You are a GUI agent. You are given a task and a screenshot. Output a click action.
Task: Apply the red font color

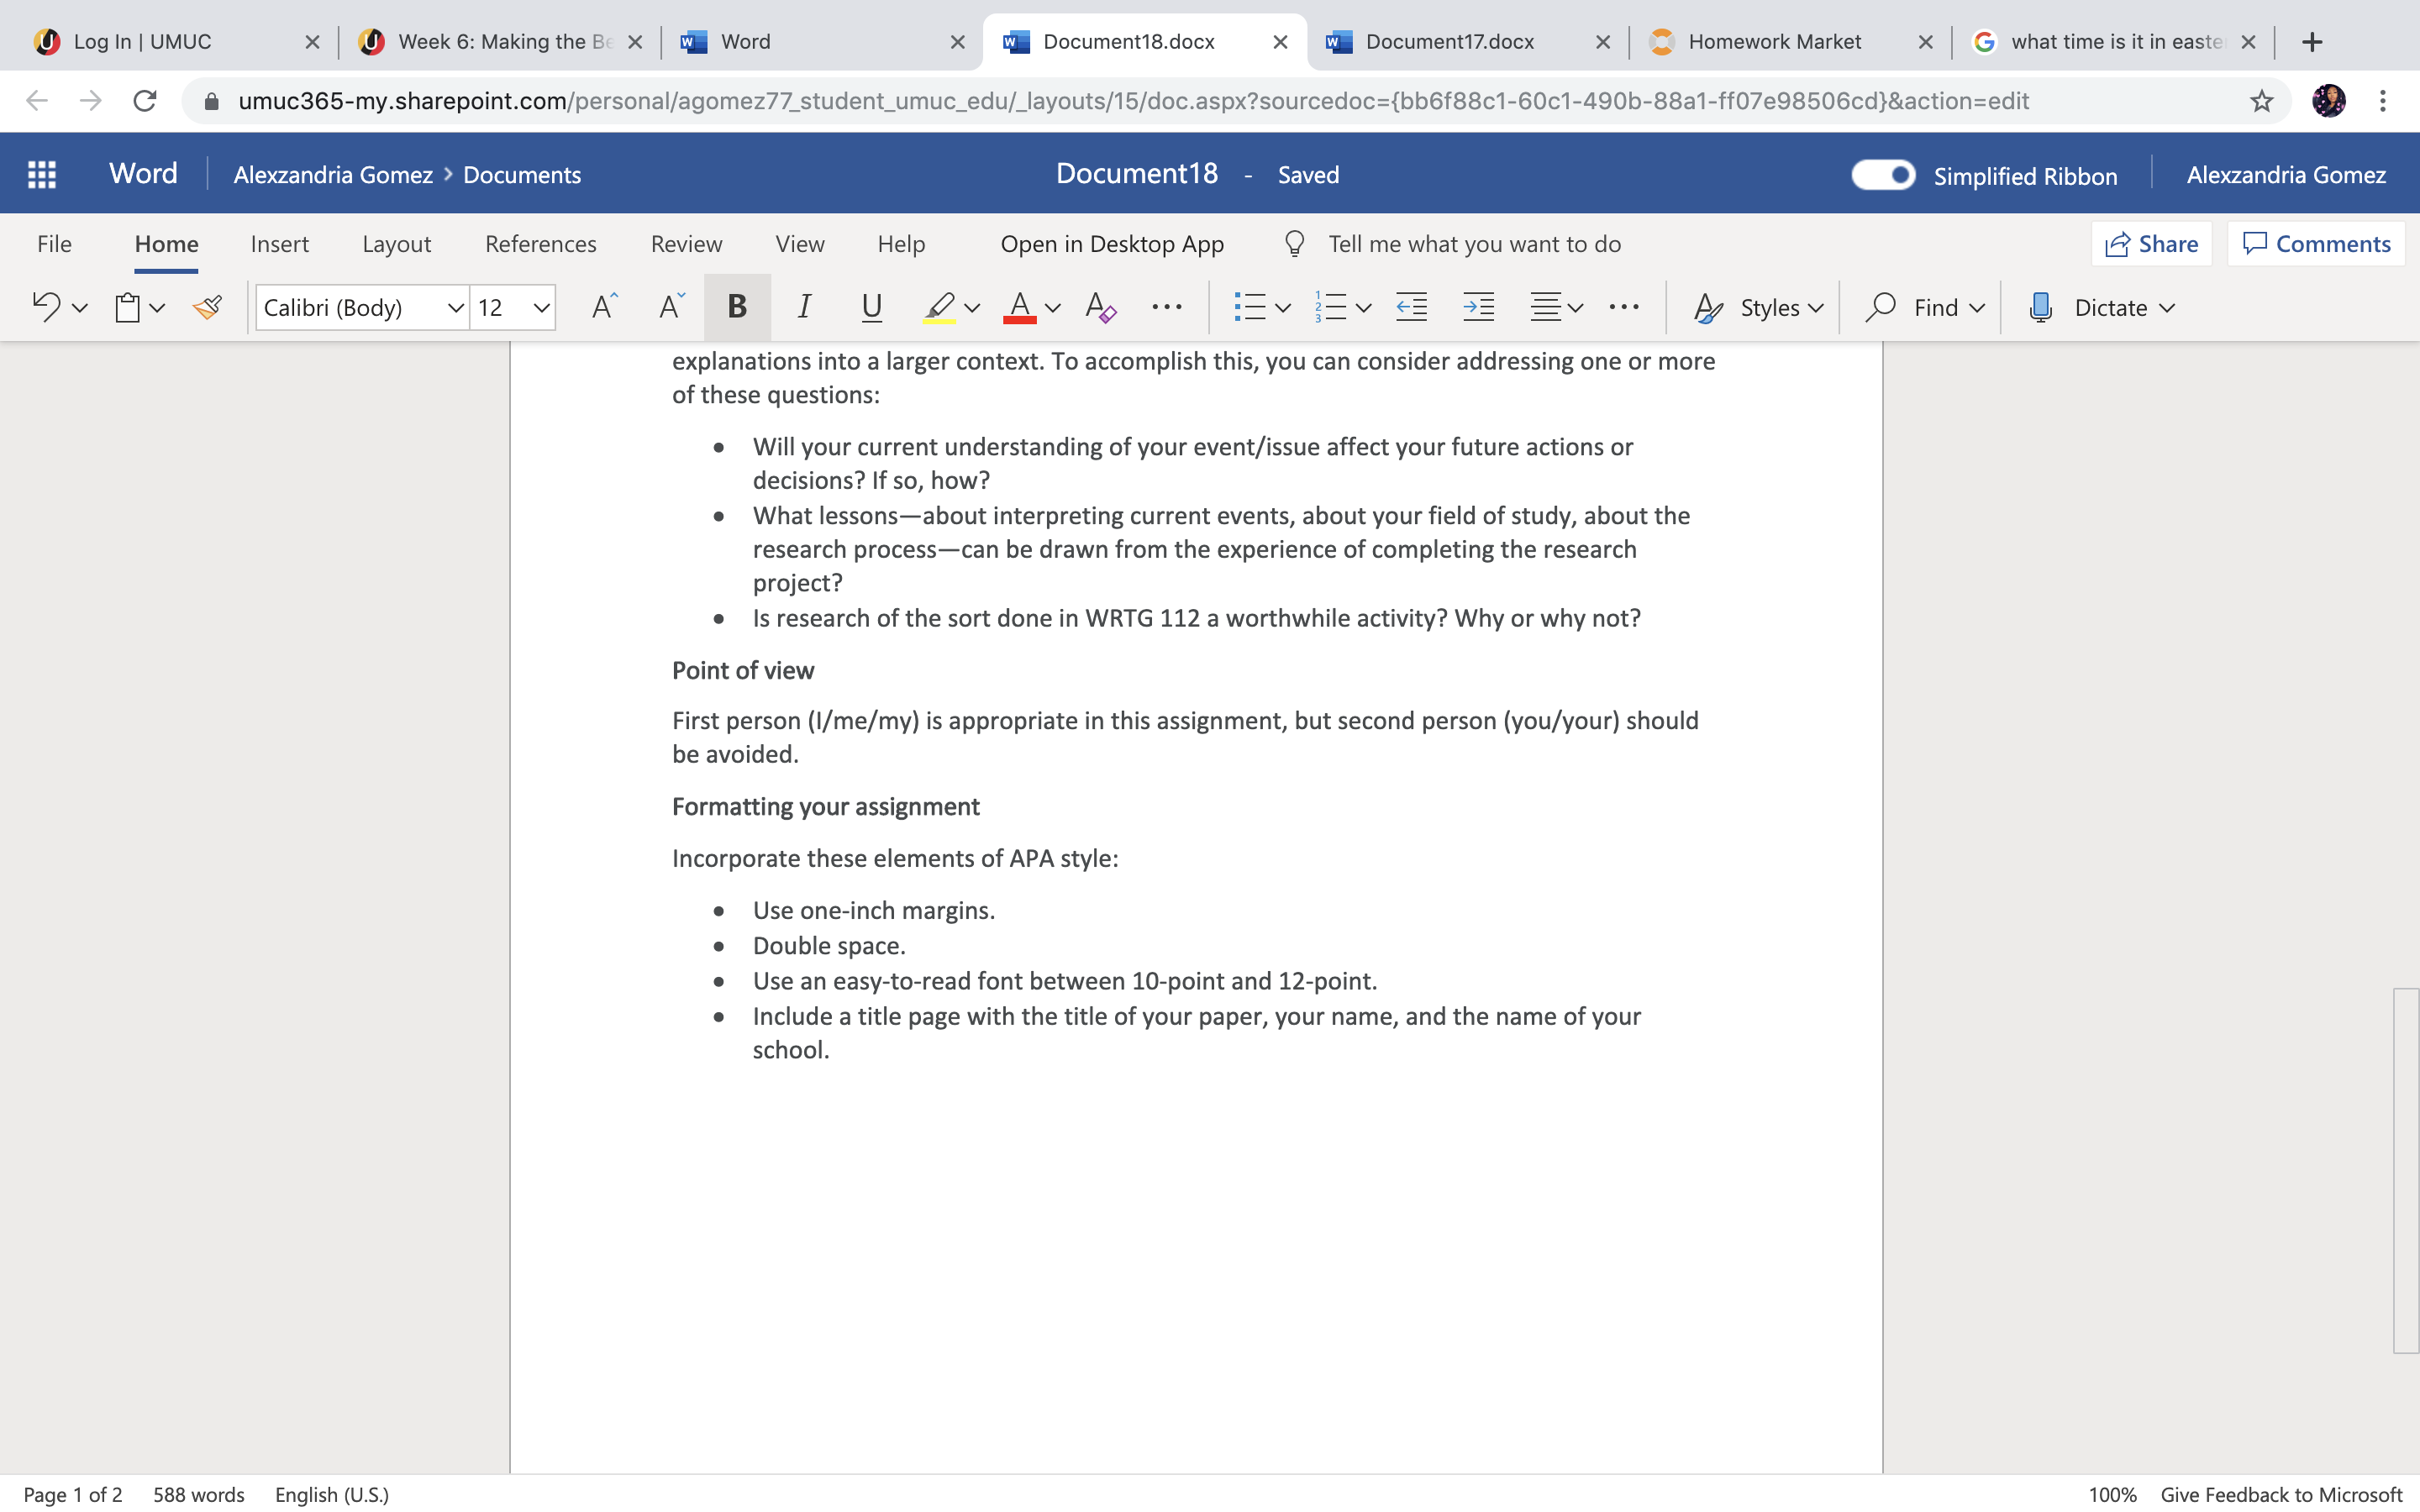pyautogui.click(x=1019, y=307)
